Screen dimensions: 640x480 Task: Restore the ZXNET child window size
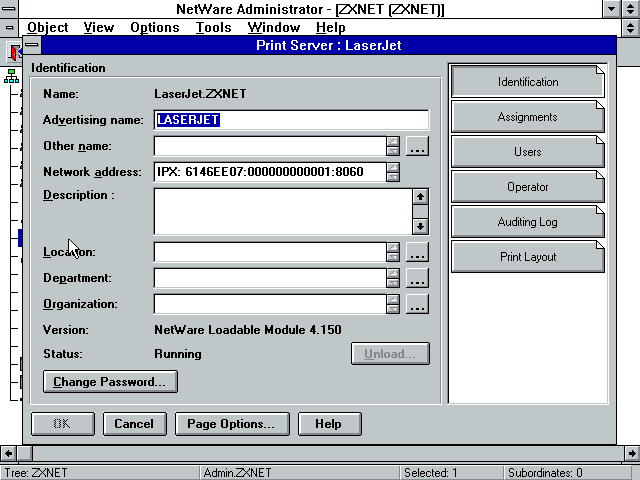tap(631, 28)
